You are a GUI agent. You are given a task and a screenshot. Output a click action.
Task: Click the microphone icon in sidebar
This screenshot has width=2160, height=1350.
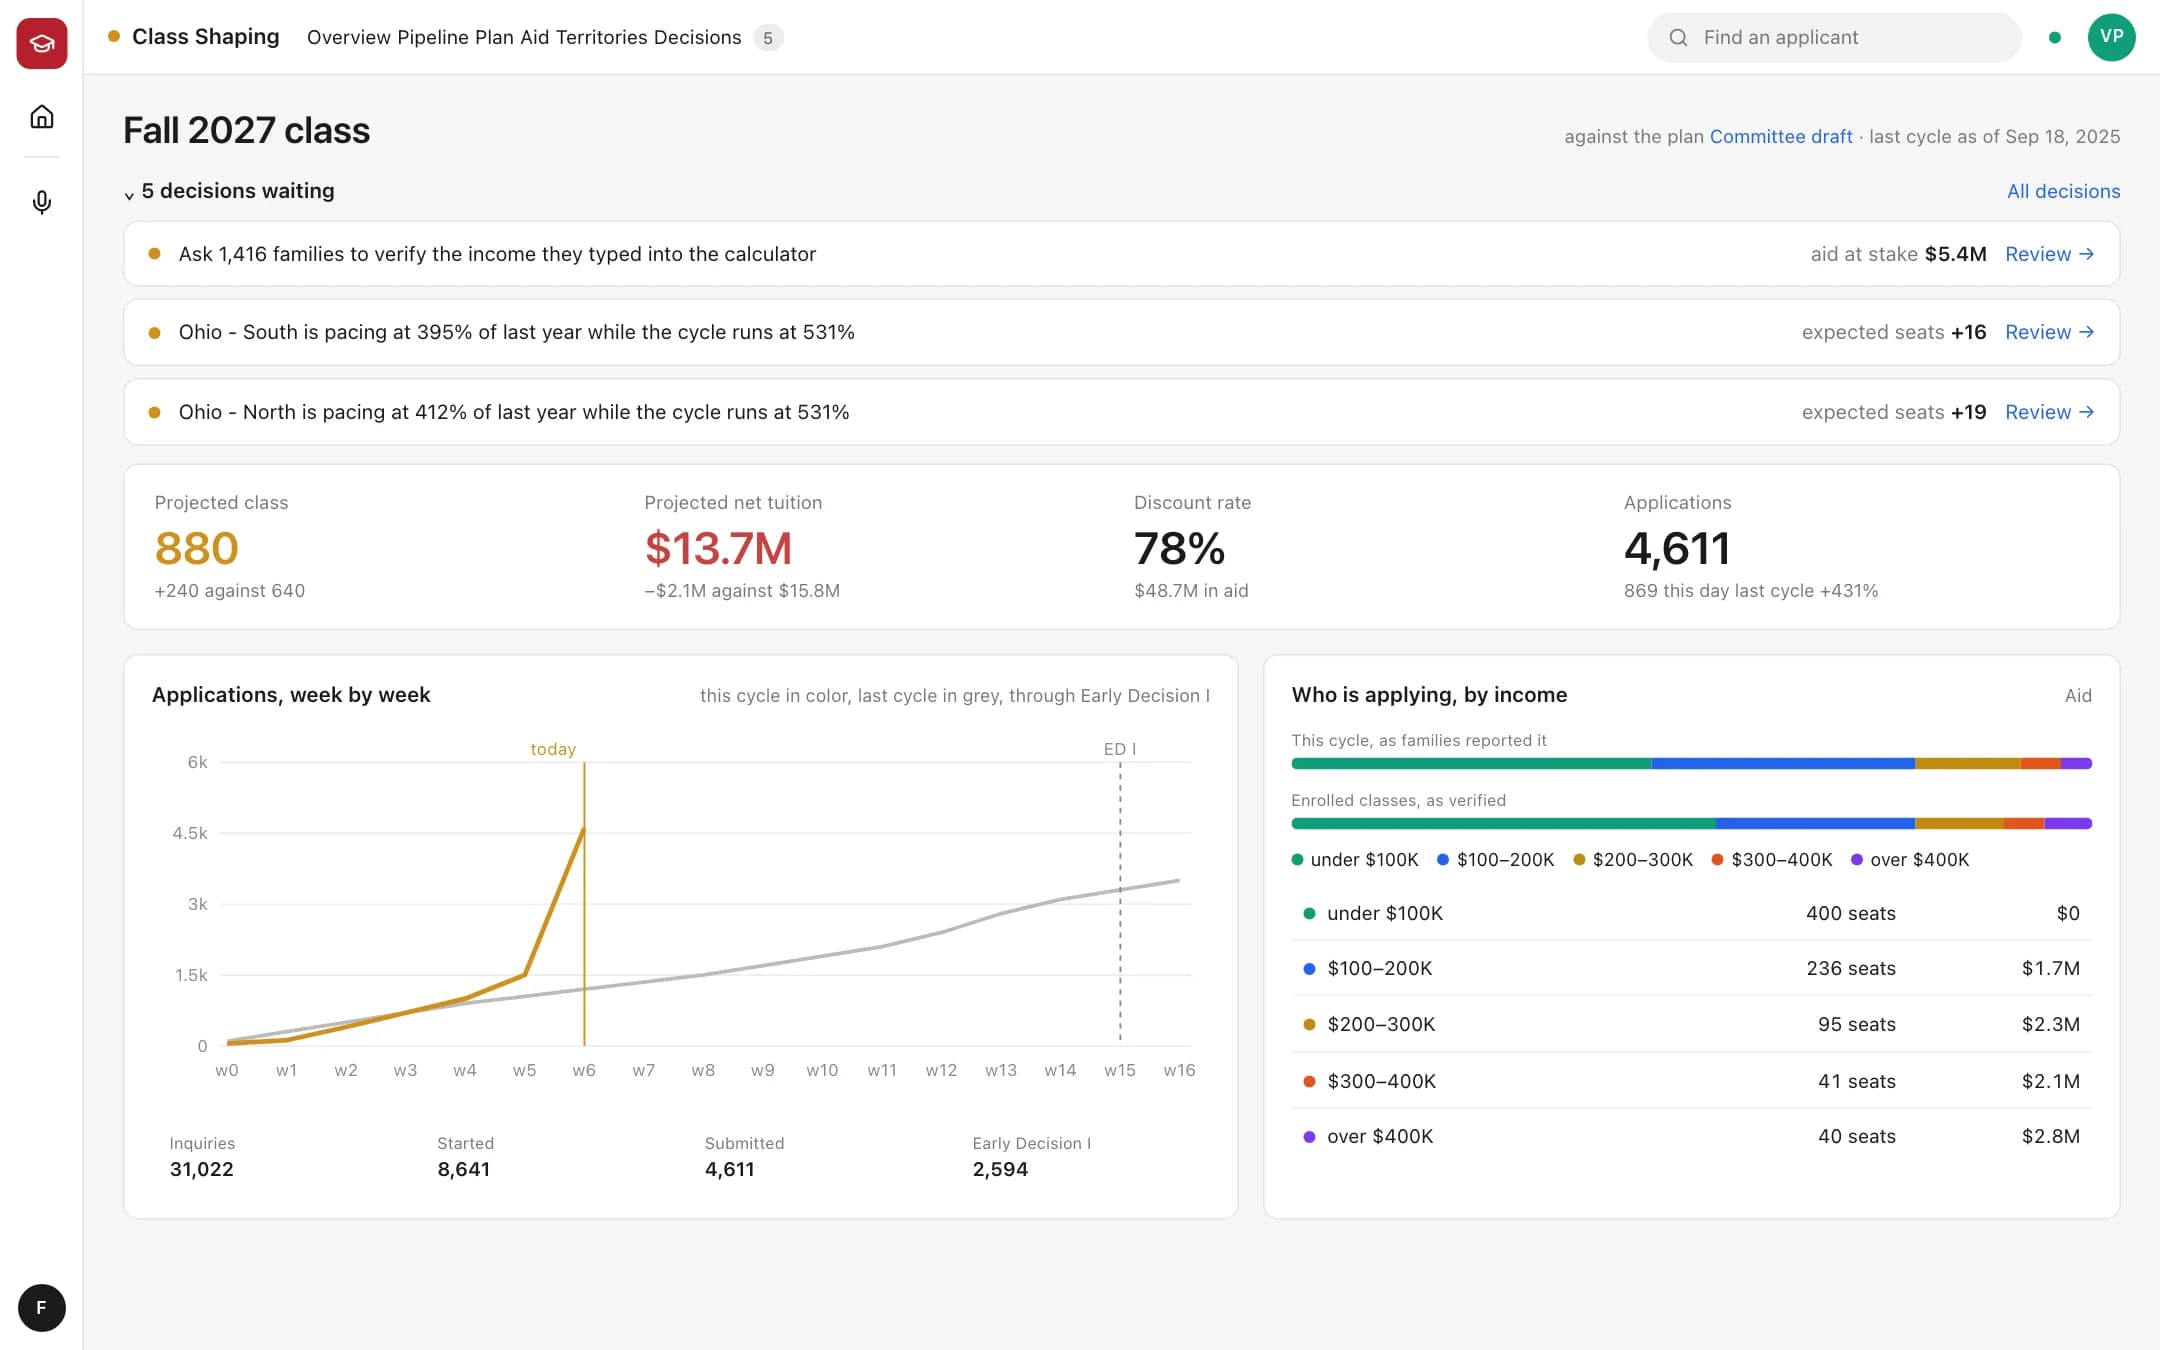[x=42, y=202]
